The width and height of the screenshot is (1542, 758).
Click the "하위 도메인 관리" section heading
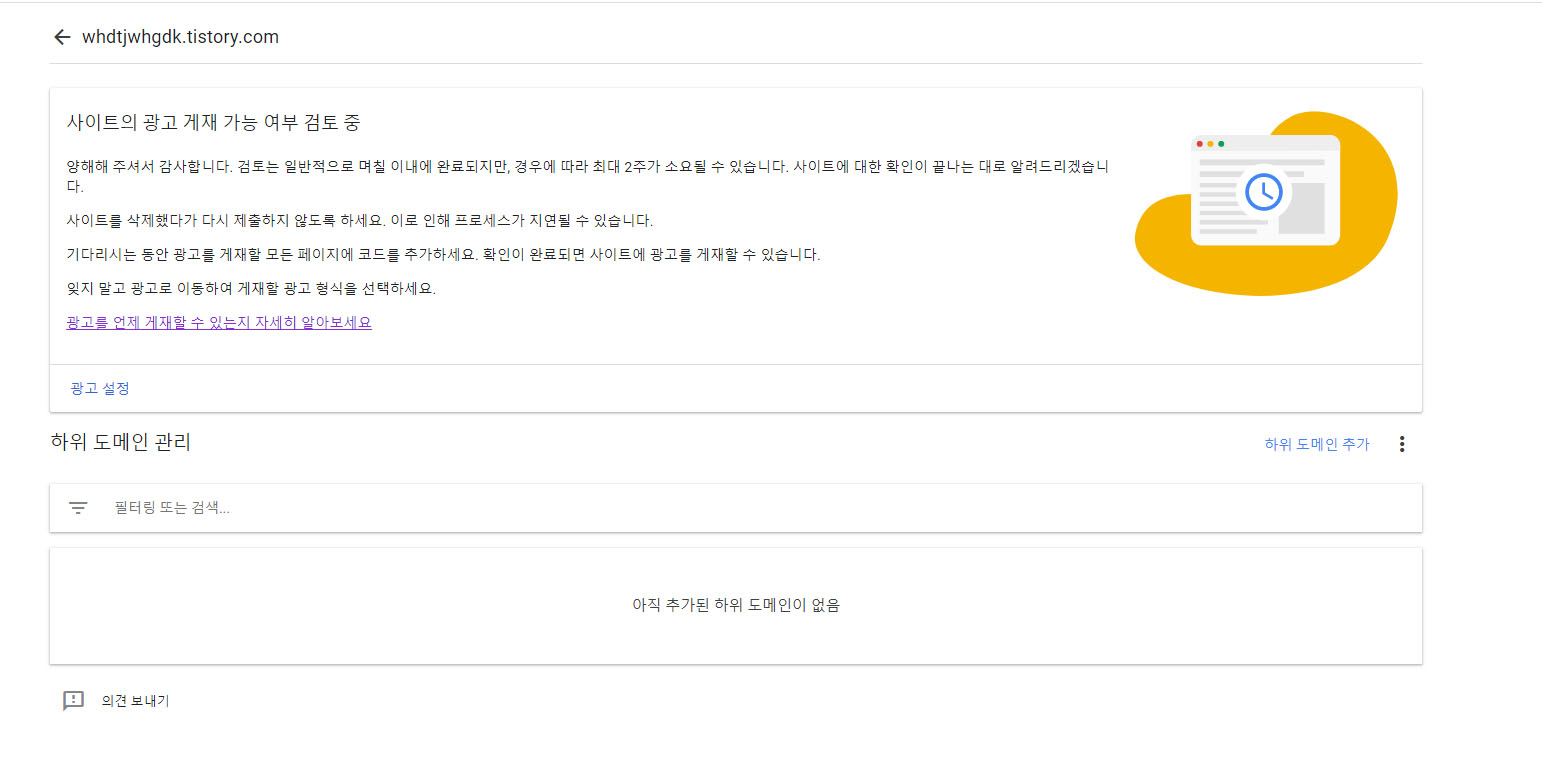(x=120, y=442)
